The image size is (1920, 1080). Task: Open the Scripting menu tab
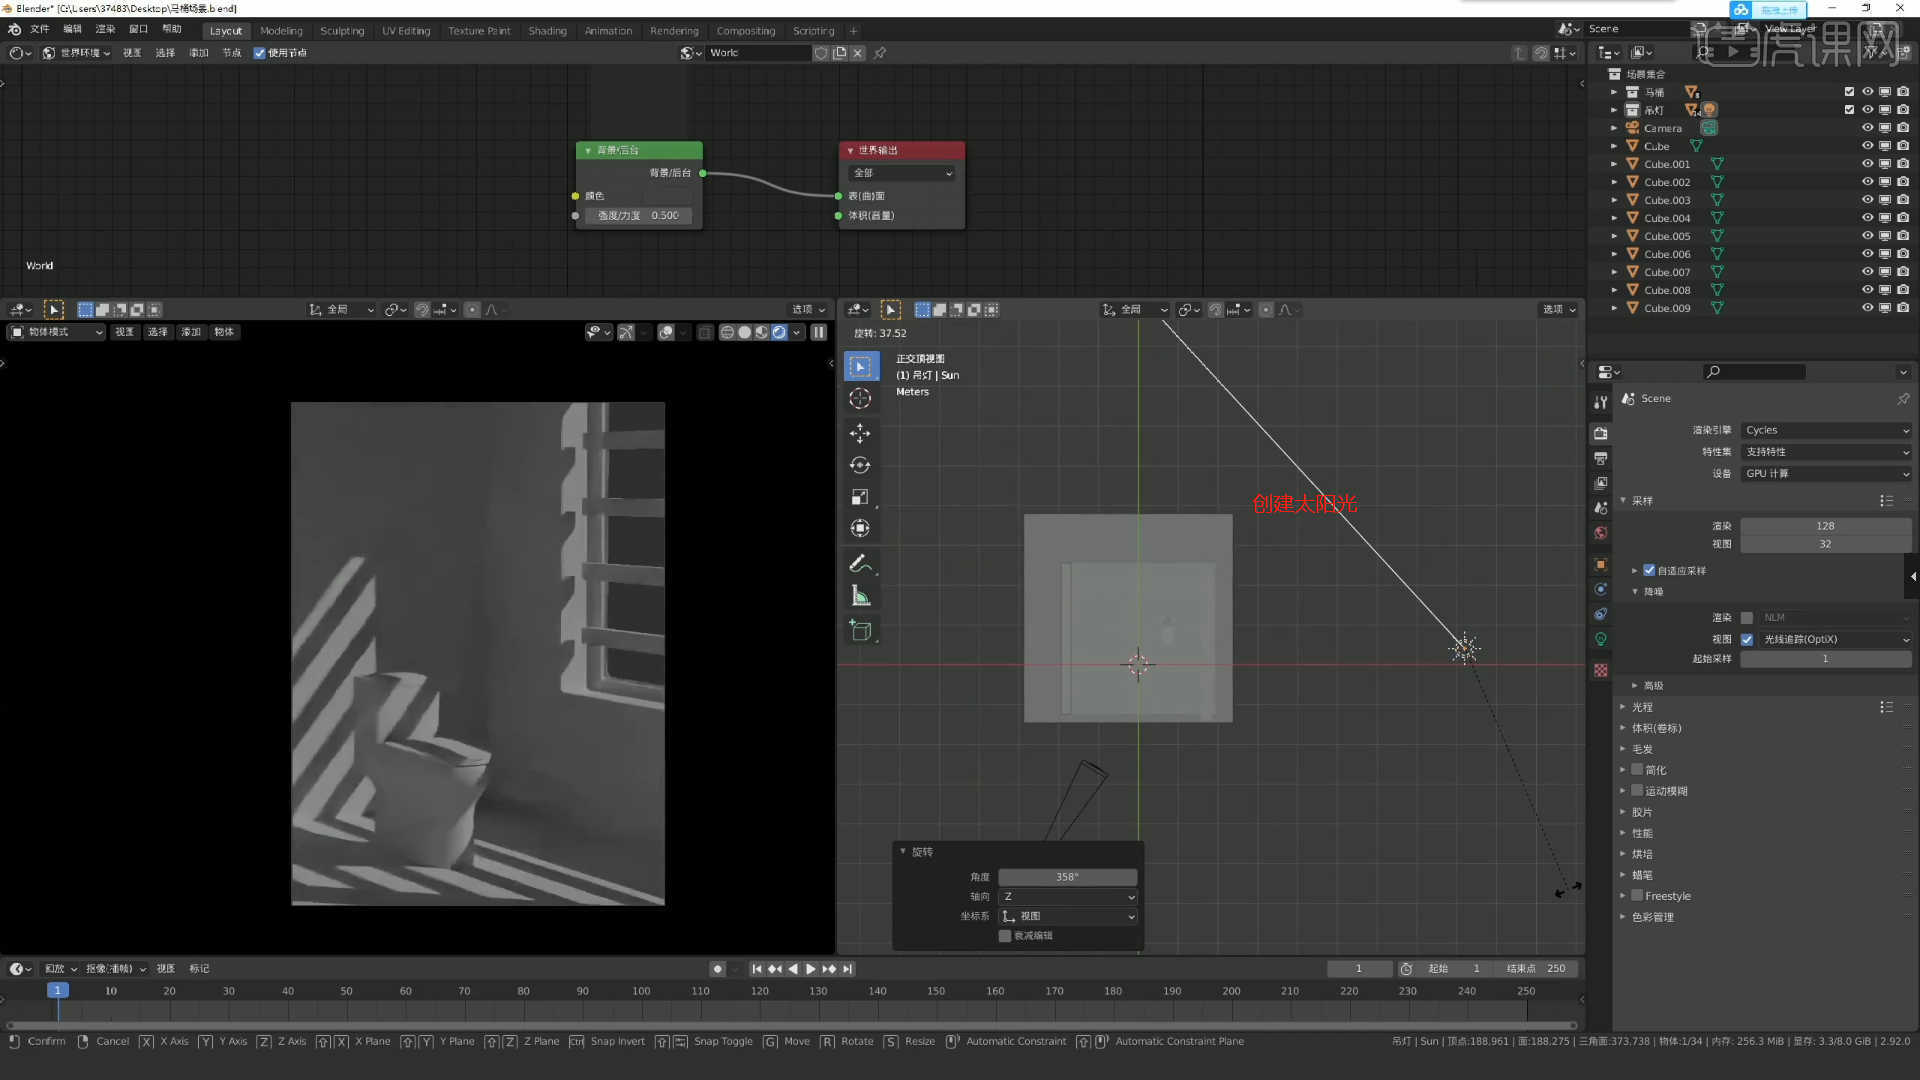click(814, 29)
